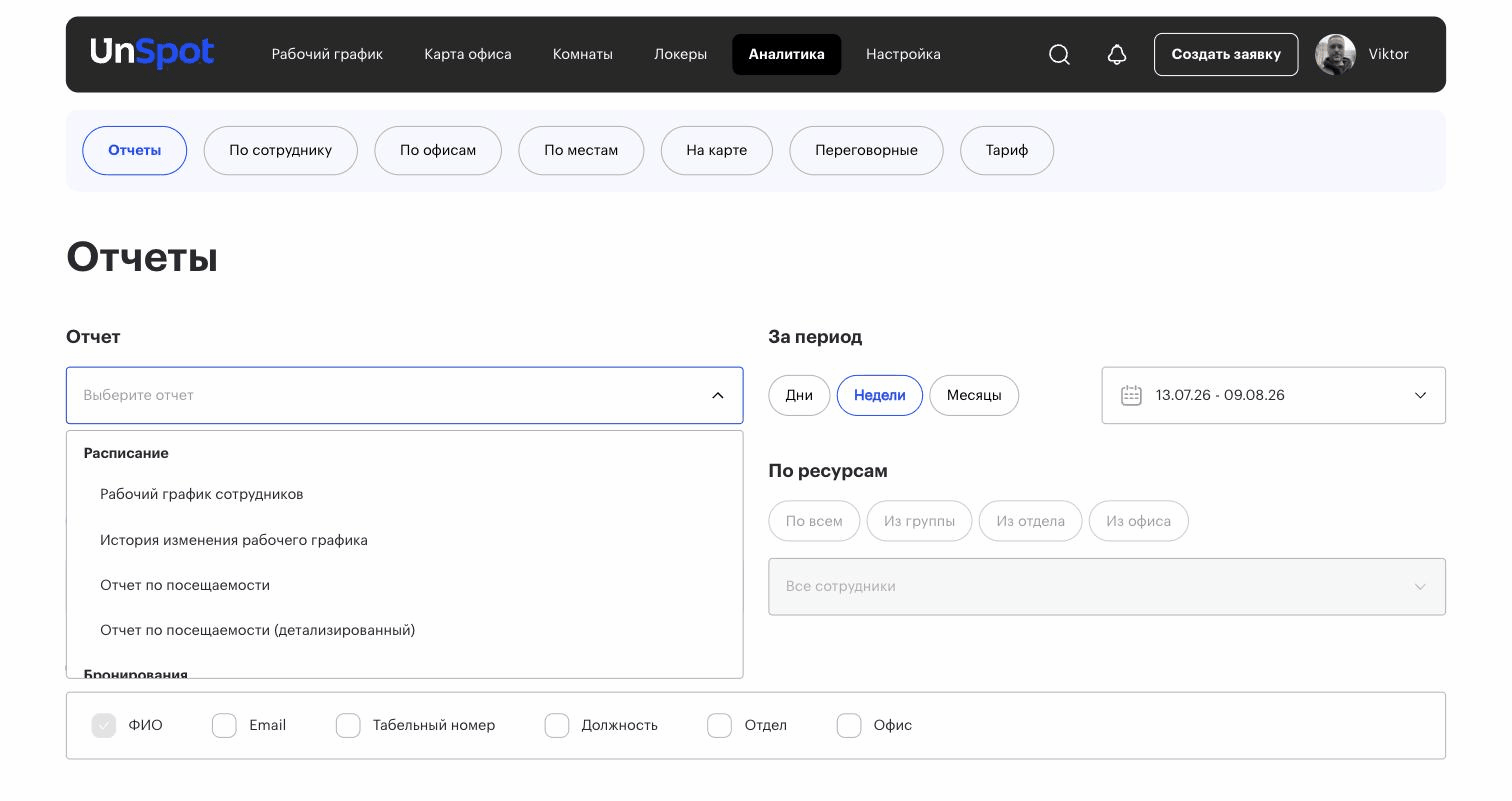Check the Должность checkbox
1512x801 pixels.
point(557,725)
